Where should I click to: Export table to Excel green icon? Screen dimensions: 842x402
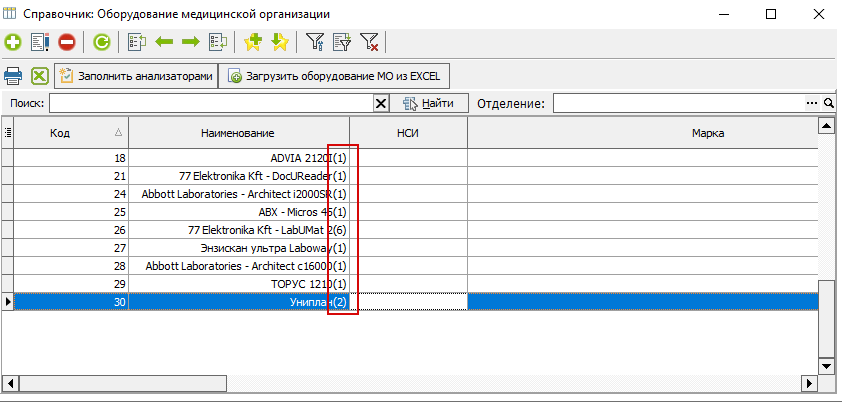[40, 76]
